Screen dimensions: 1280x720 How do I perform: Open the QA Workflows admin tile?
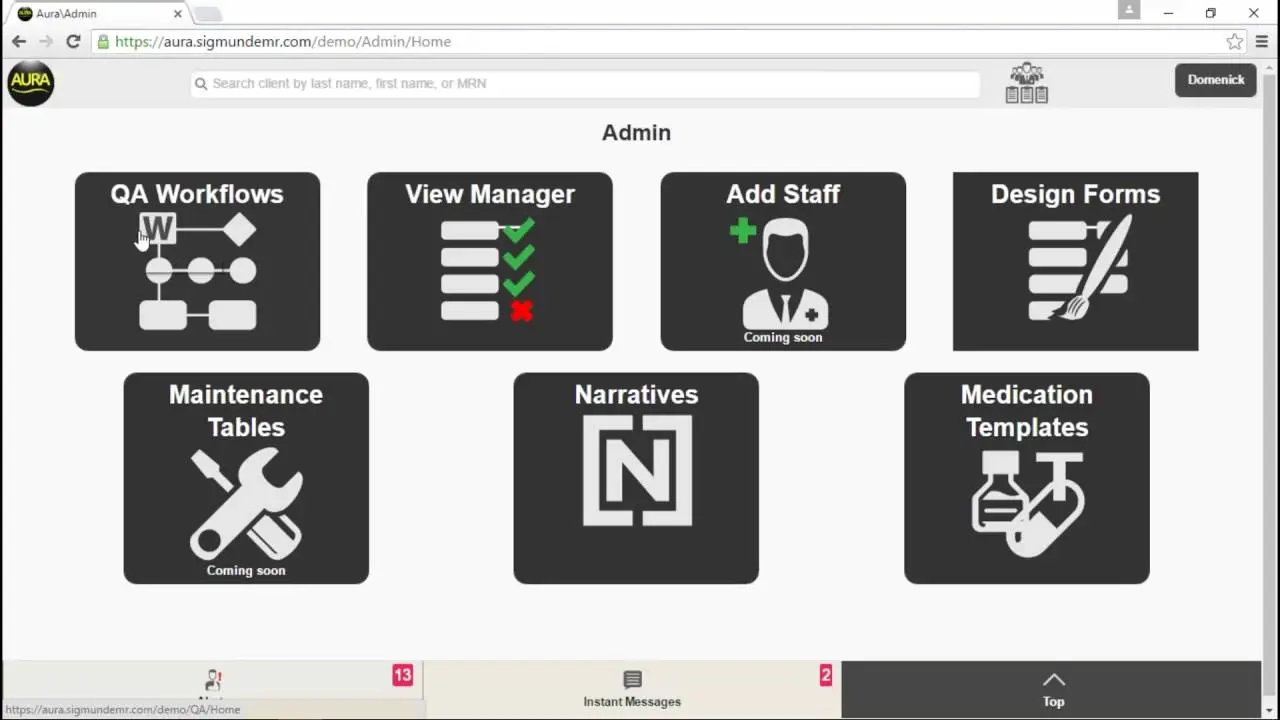coord(197,262)
